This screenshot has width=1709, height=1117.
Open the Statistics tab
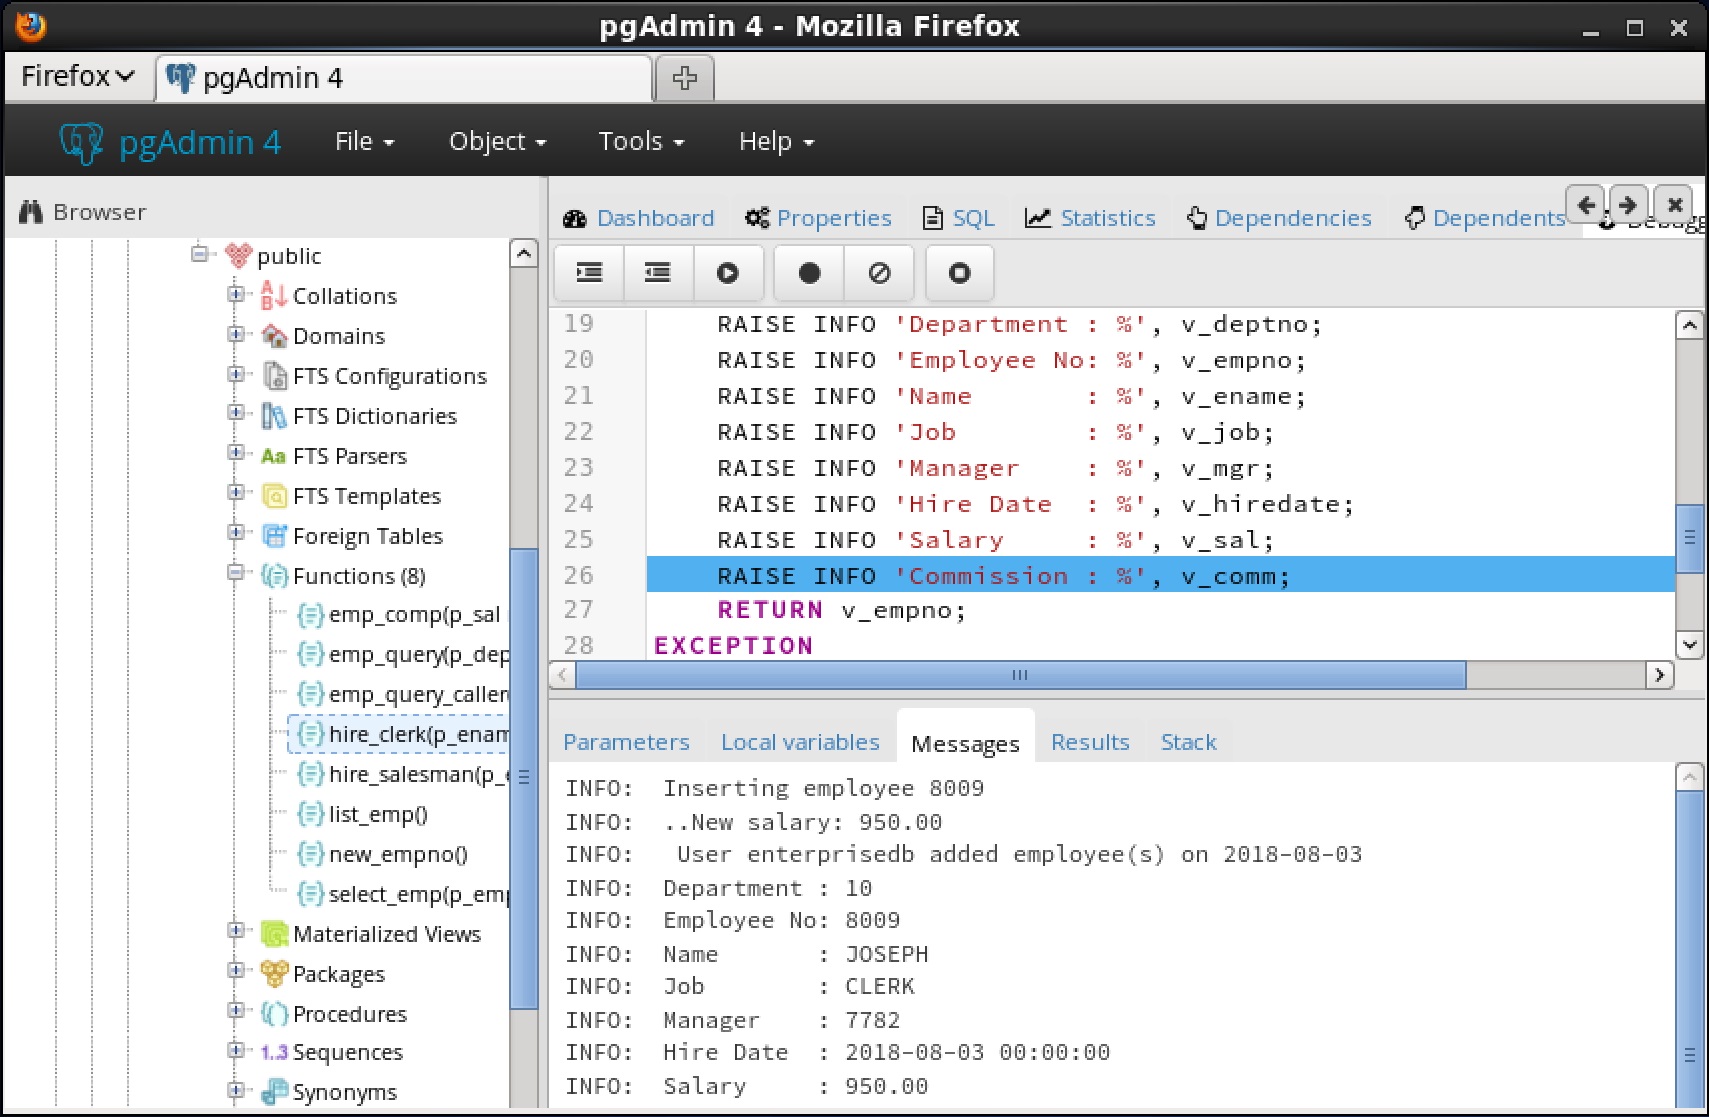[1091, 218]
